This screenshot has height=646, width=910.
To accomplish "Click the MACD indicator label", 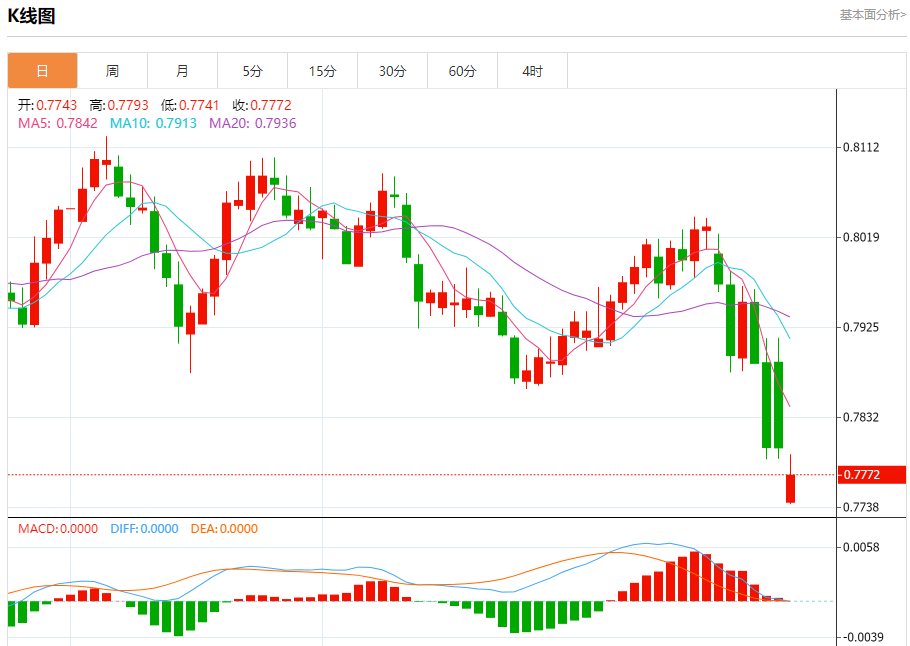I will (58, 529).
